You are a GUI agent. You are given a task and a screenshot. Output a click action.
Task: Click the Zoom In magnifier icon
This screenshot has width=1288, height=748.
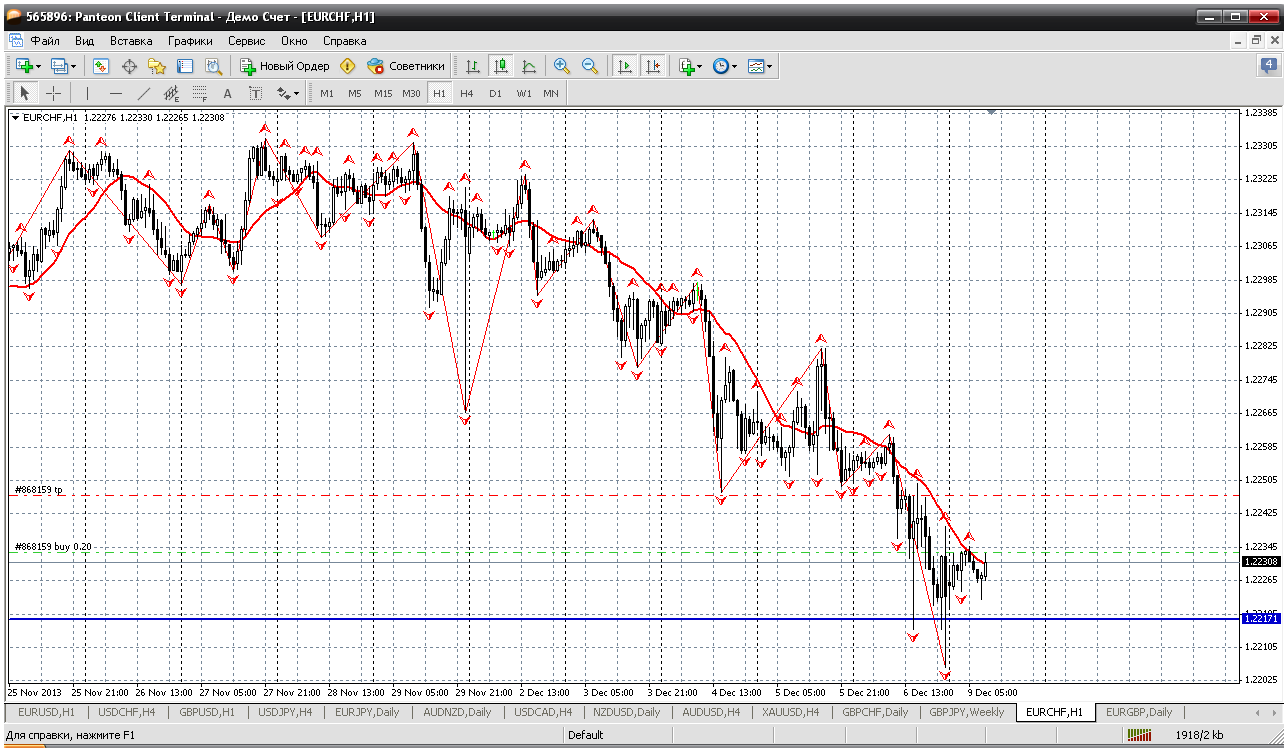click(x=561, y=66)
